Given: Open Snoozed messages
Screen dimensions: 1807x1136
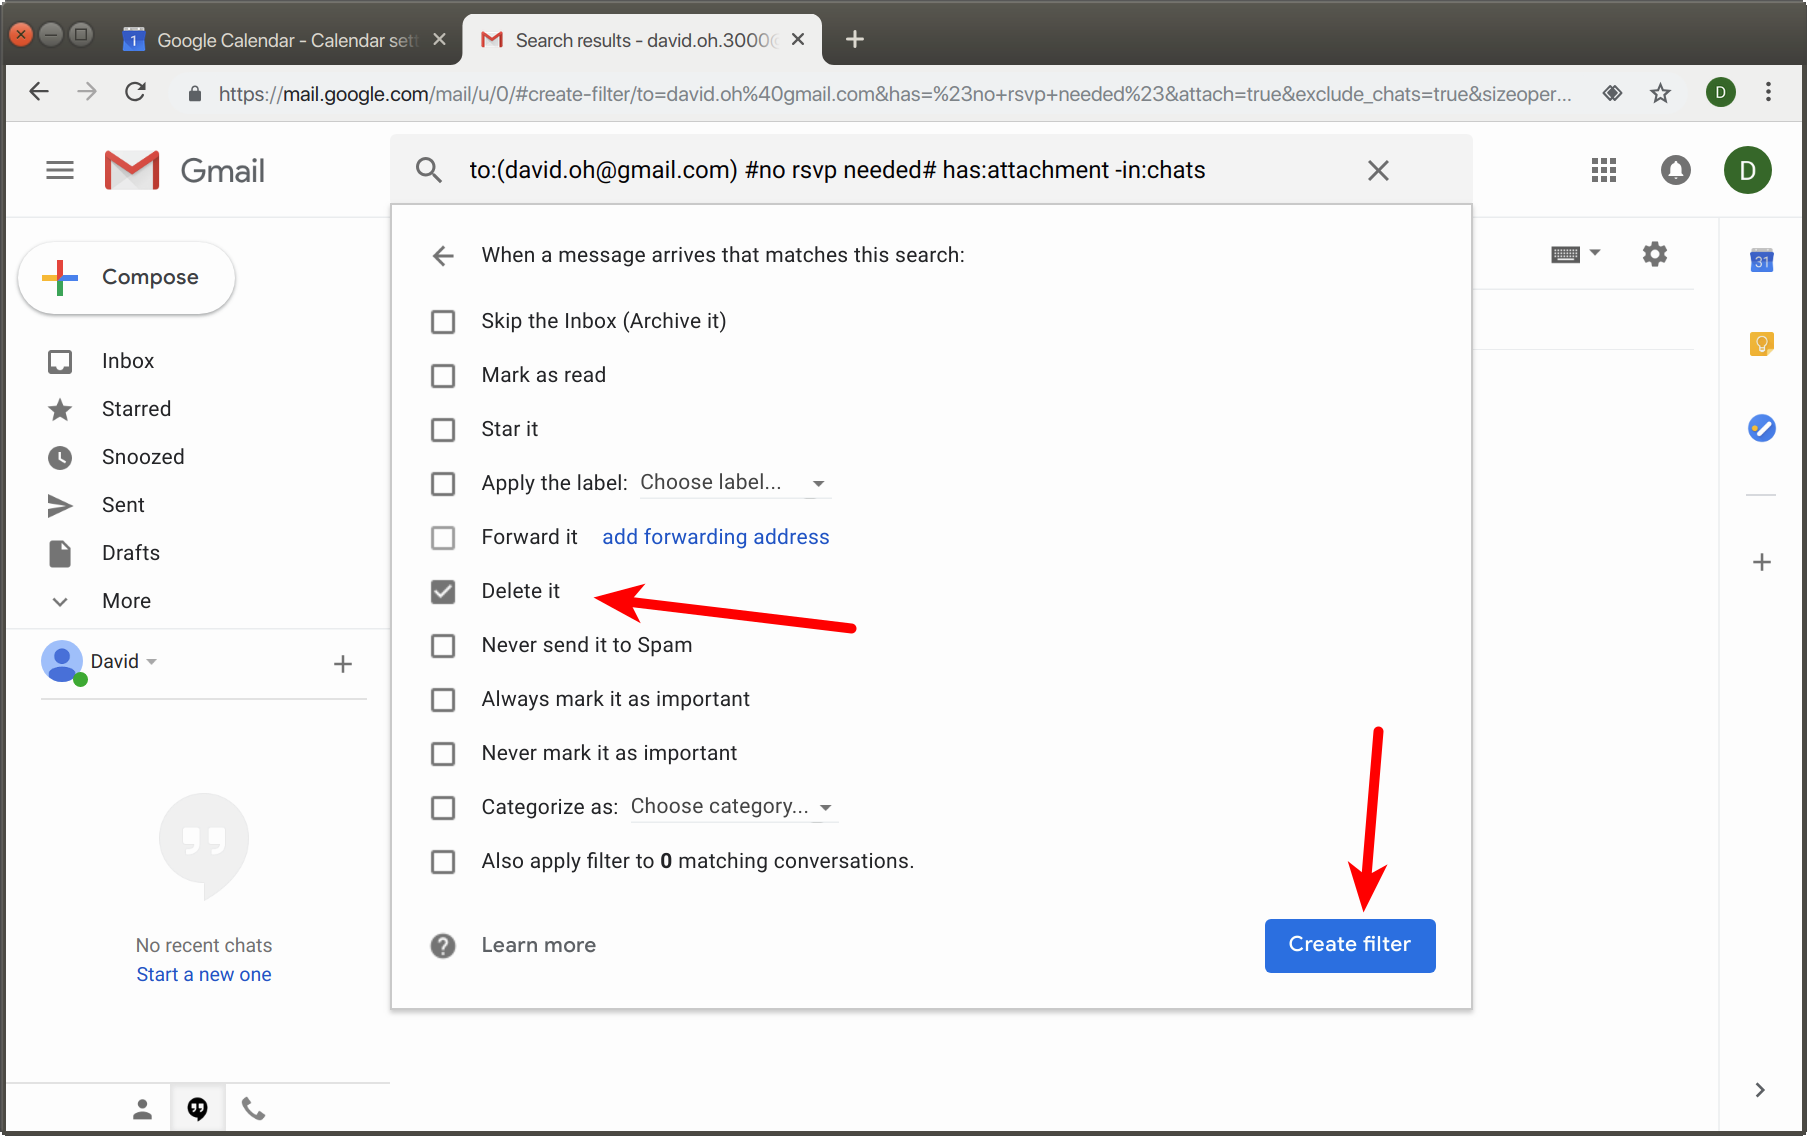Looking at the screenshot, I should click(143, 457).
